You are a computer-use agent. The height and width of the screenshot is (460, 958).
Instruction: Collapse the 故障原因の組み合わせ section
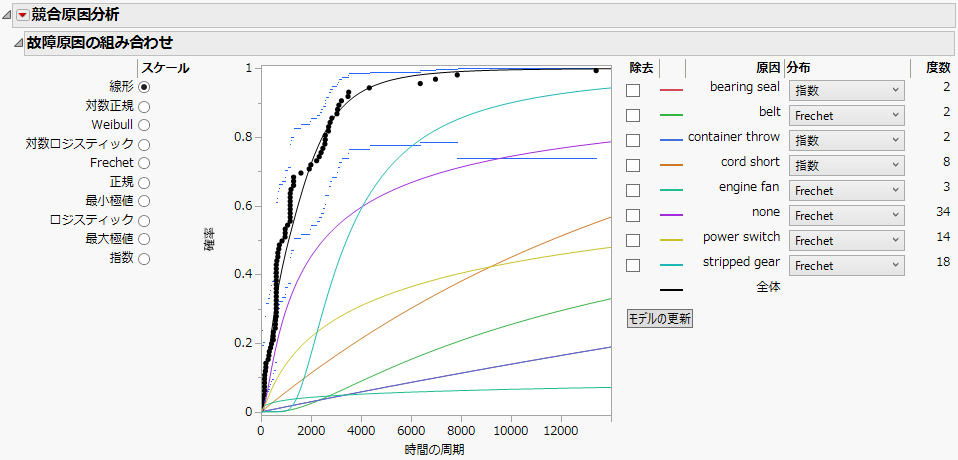18,43
